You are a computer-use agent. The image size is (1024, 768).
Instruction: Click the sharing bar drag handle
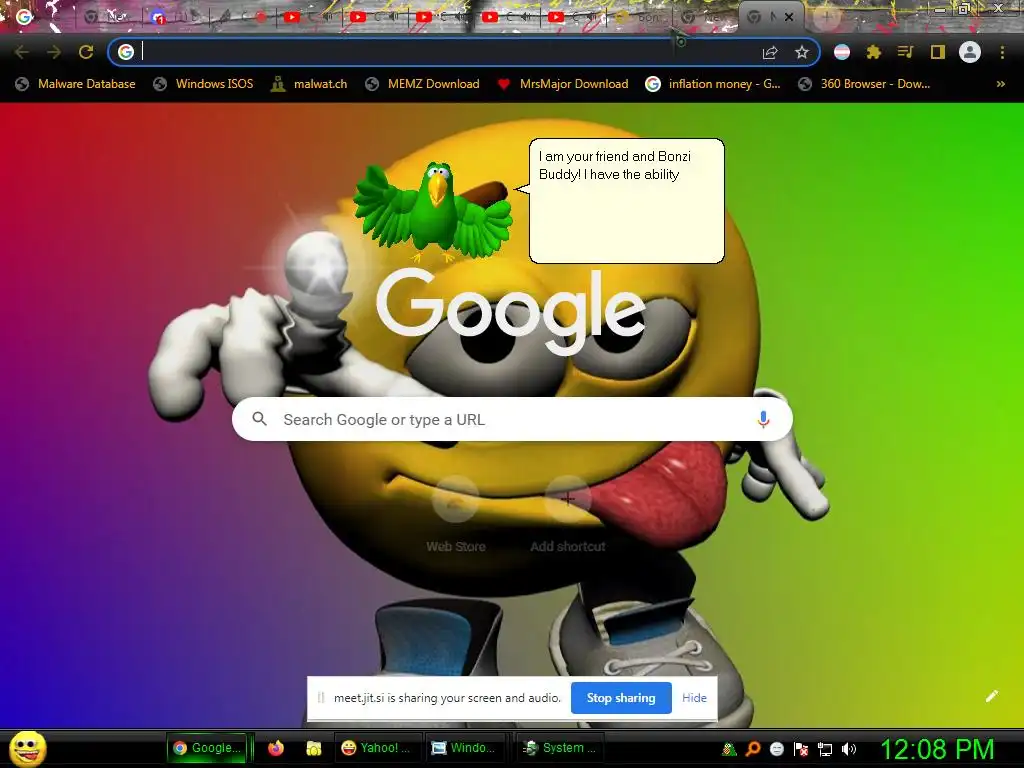(x=321, y=697)
